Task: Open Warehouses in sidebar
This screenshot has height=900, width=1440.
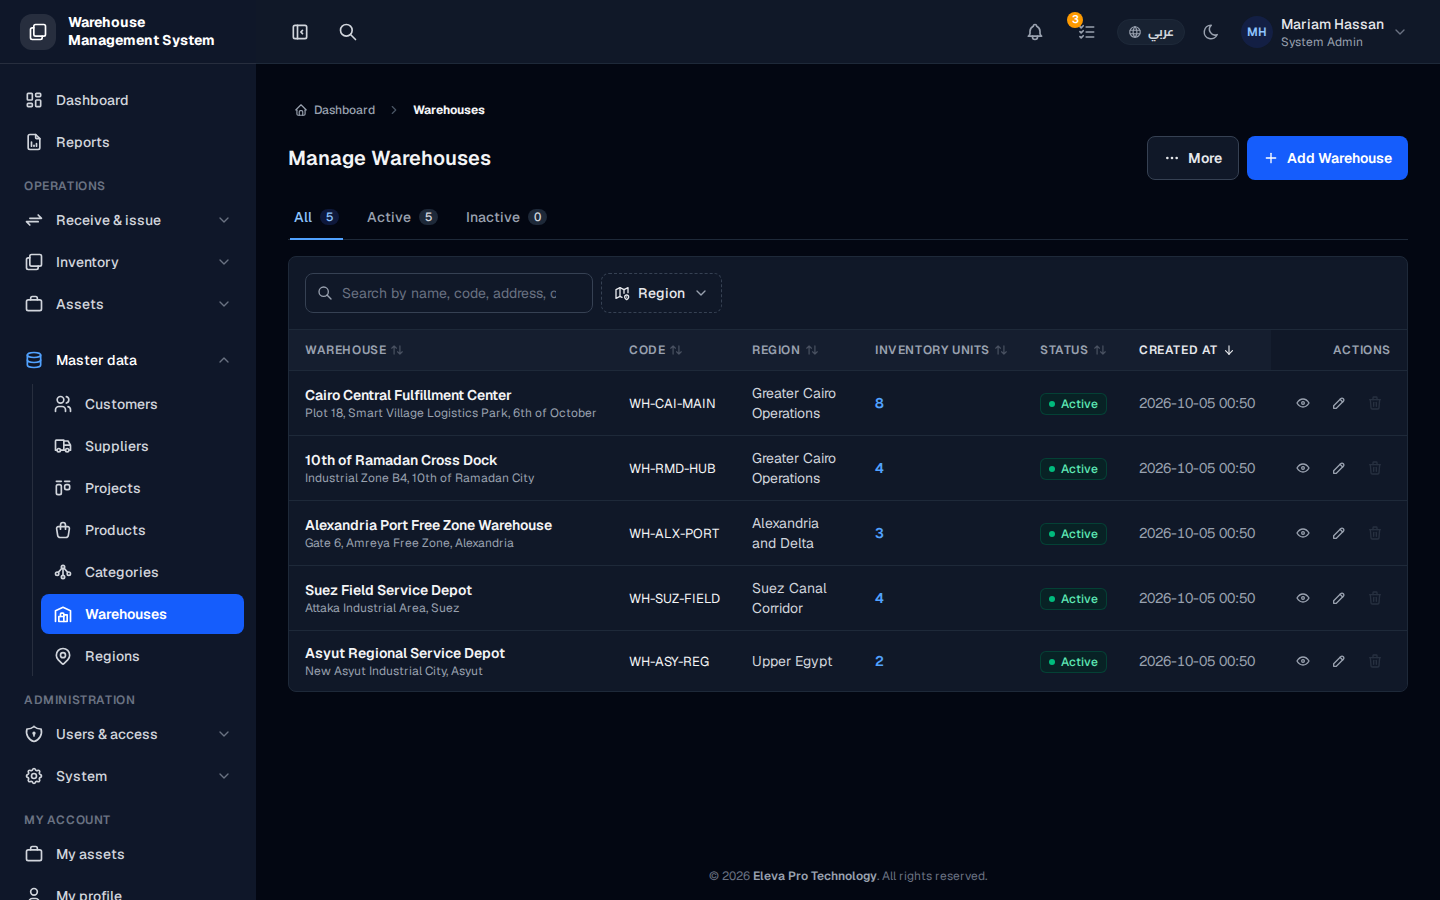Action: pyautogui.click(x=142, y=614)
